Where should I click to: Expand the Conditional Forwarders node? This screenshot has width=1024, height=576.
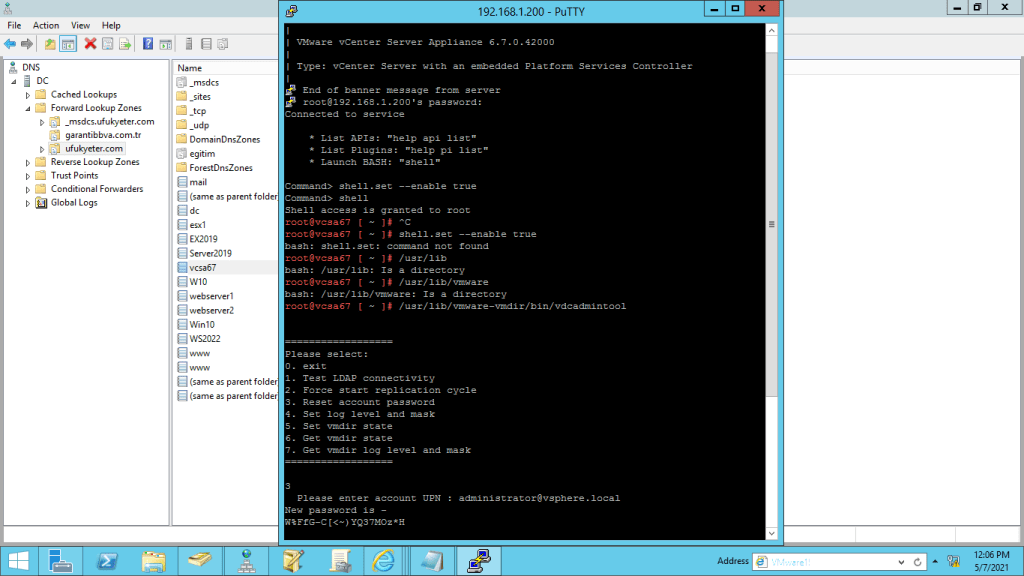[x=28, y=190]
